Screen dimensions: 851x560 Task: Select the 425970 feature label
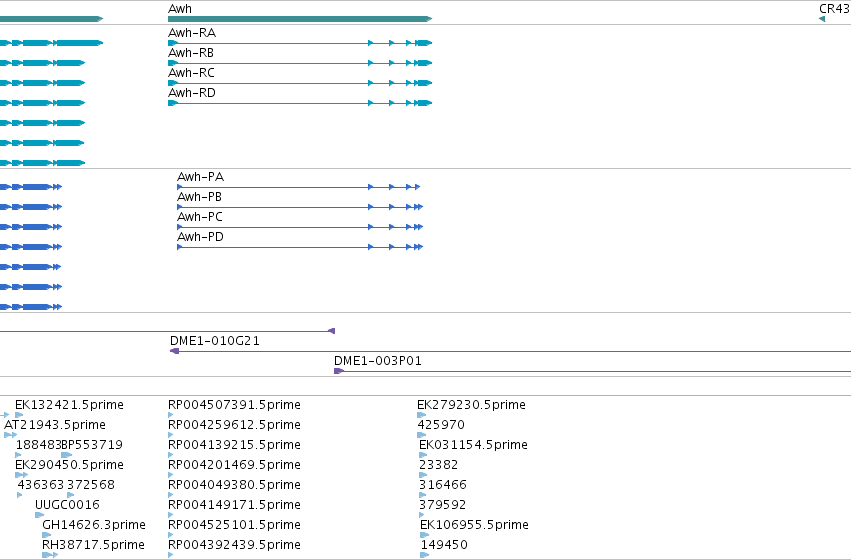point(441,425)
